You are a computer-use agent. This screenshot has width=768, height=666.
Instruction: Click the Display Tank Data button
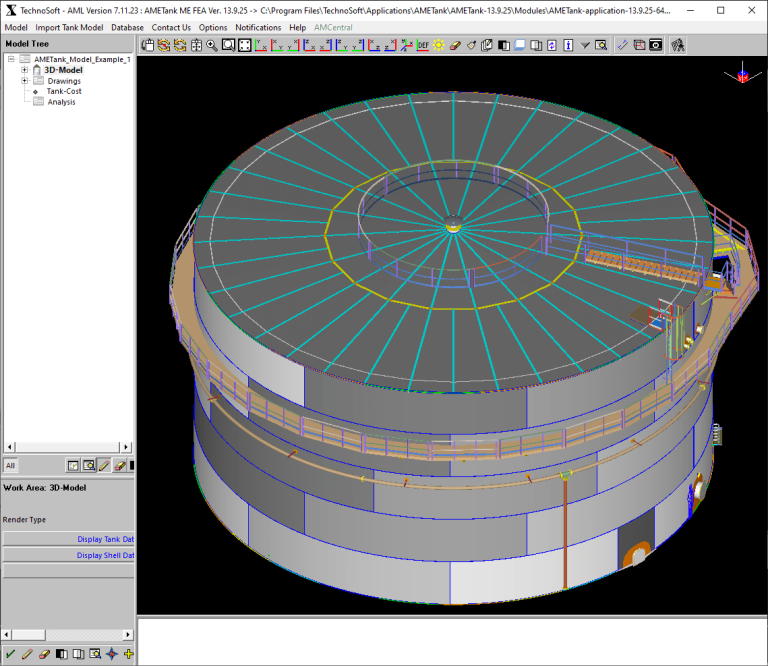[69, 539]
